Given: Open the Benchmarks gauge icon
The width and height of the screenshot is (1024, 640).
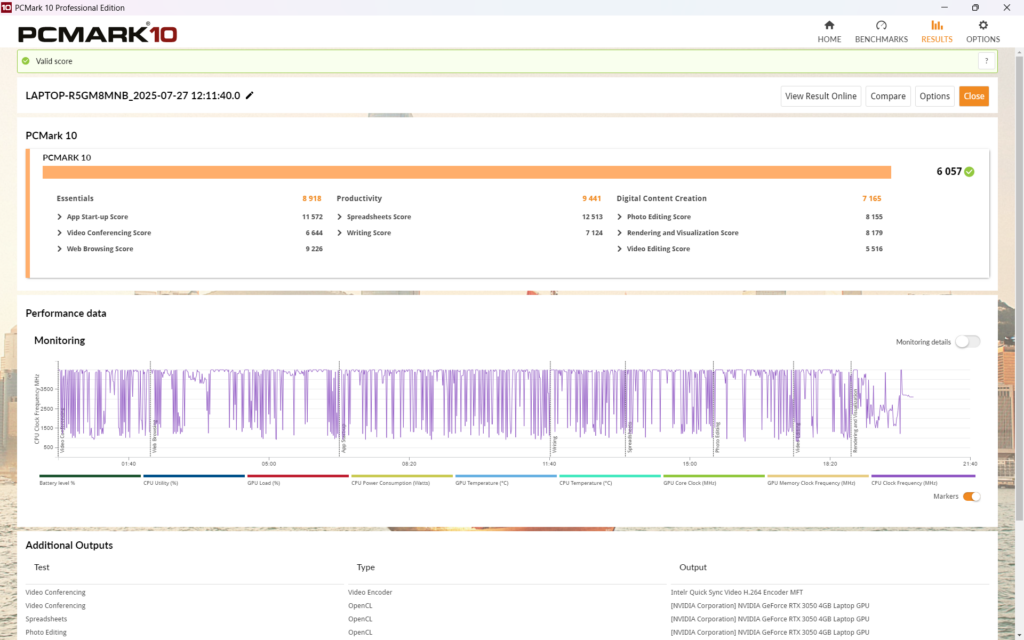Looking at the screenshot, I should (x=881, y=25).
